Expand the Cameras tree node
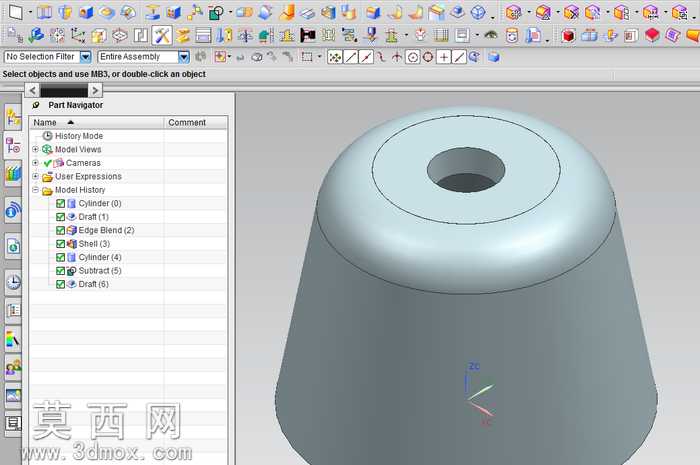The width and height of the screenshot is (700, 465). click(x=35, y=163)
